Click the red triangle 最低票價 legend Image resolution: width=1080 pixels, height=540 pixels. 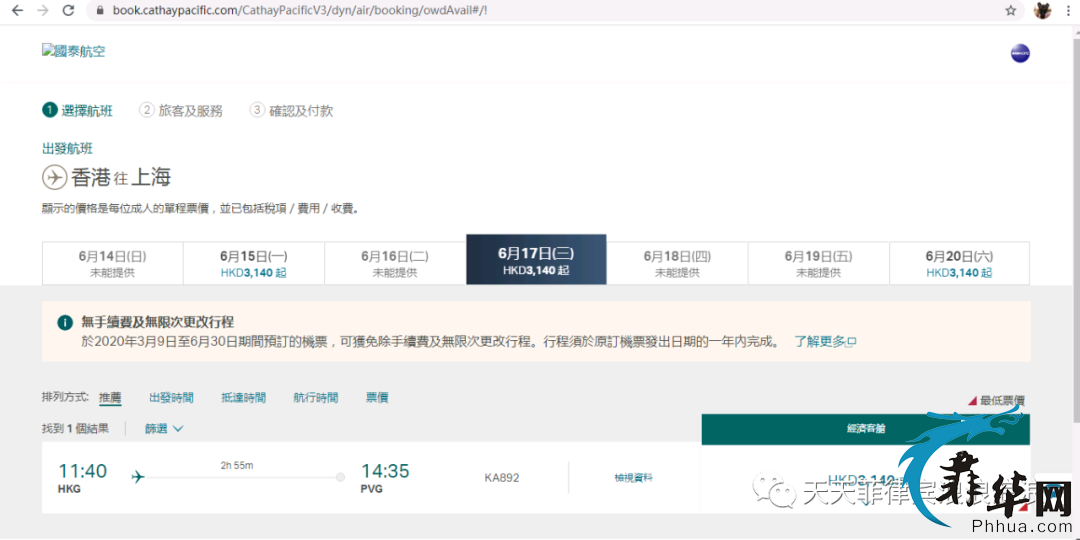click(997, 400)
